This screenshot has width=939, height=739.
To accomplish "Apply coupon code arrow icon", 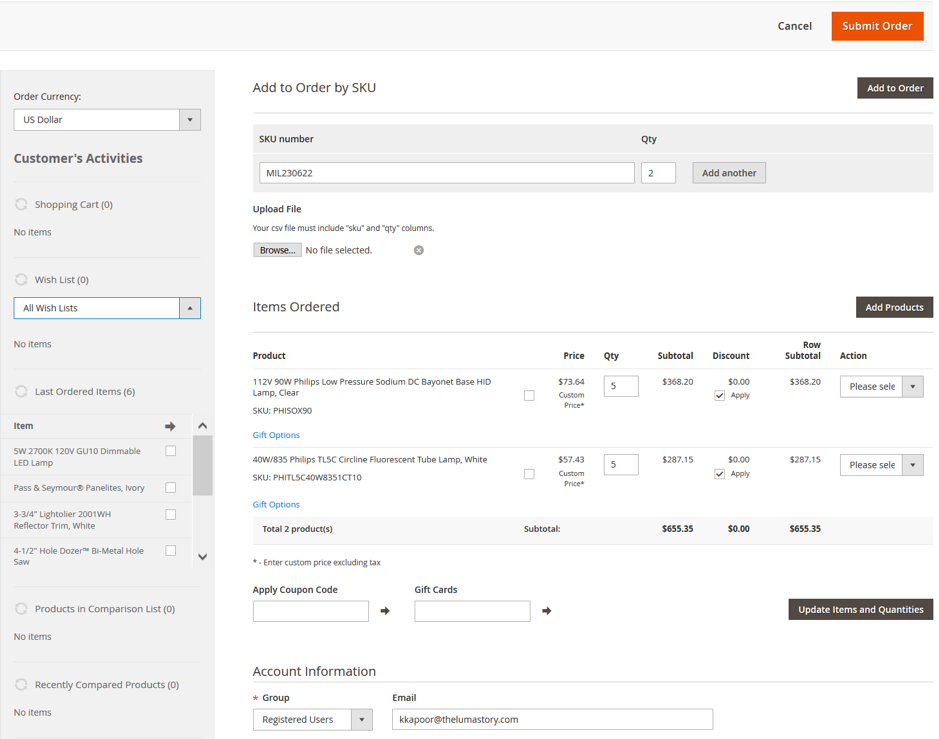I will [x=385, y=611].
